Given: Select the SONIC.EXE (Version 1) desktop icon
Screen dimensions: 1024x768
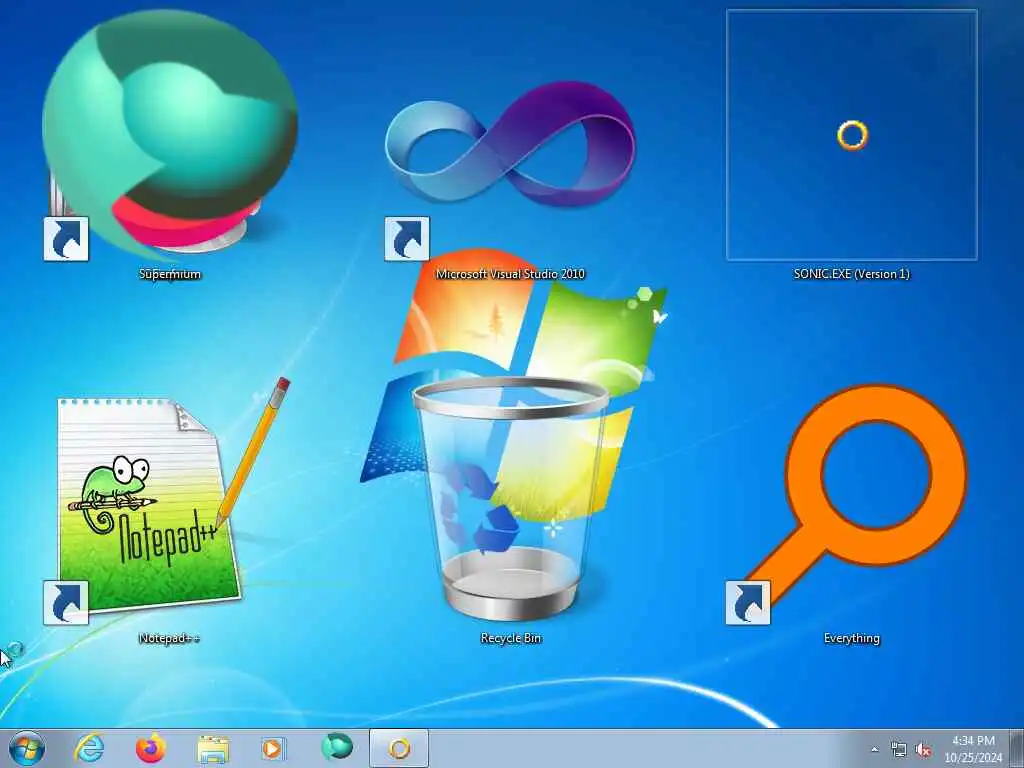Looking at the screenshot, I should [852, 135].
